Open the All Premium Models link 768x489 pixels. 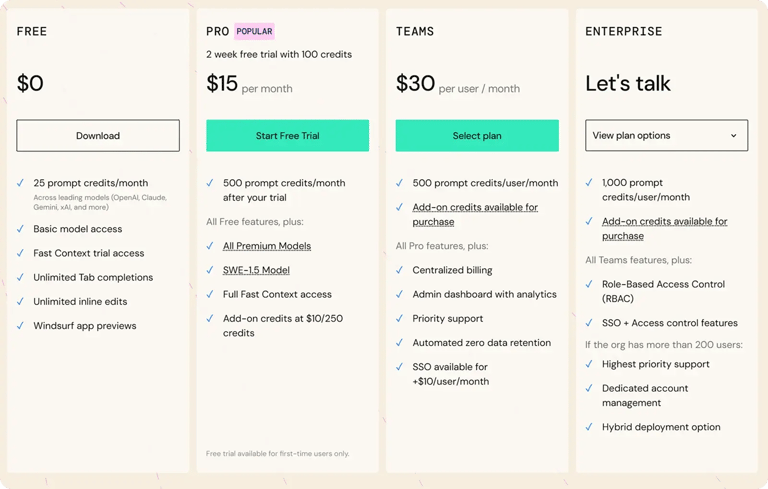coord(267,246)
